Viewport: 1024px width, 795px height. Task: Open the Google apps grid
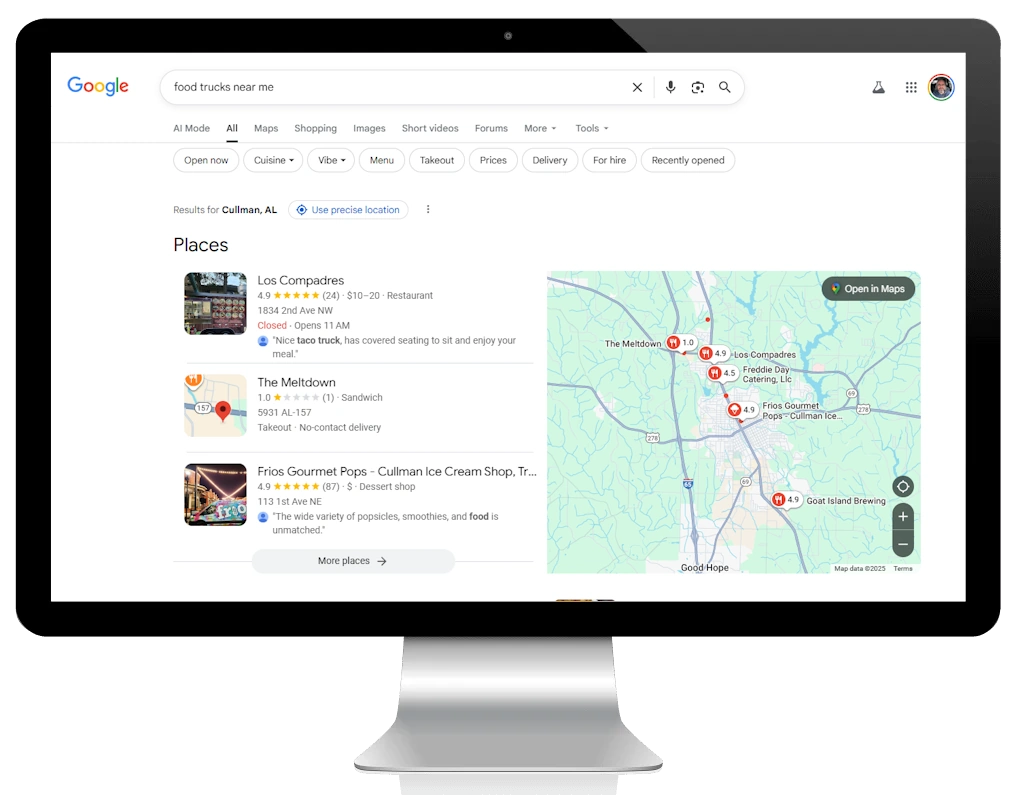click(911, 88)
